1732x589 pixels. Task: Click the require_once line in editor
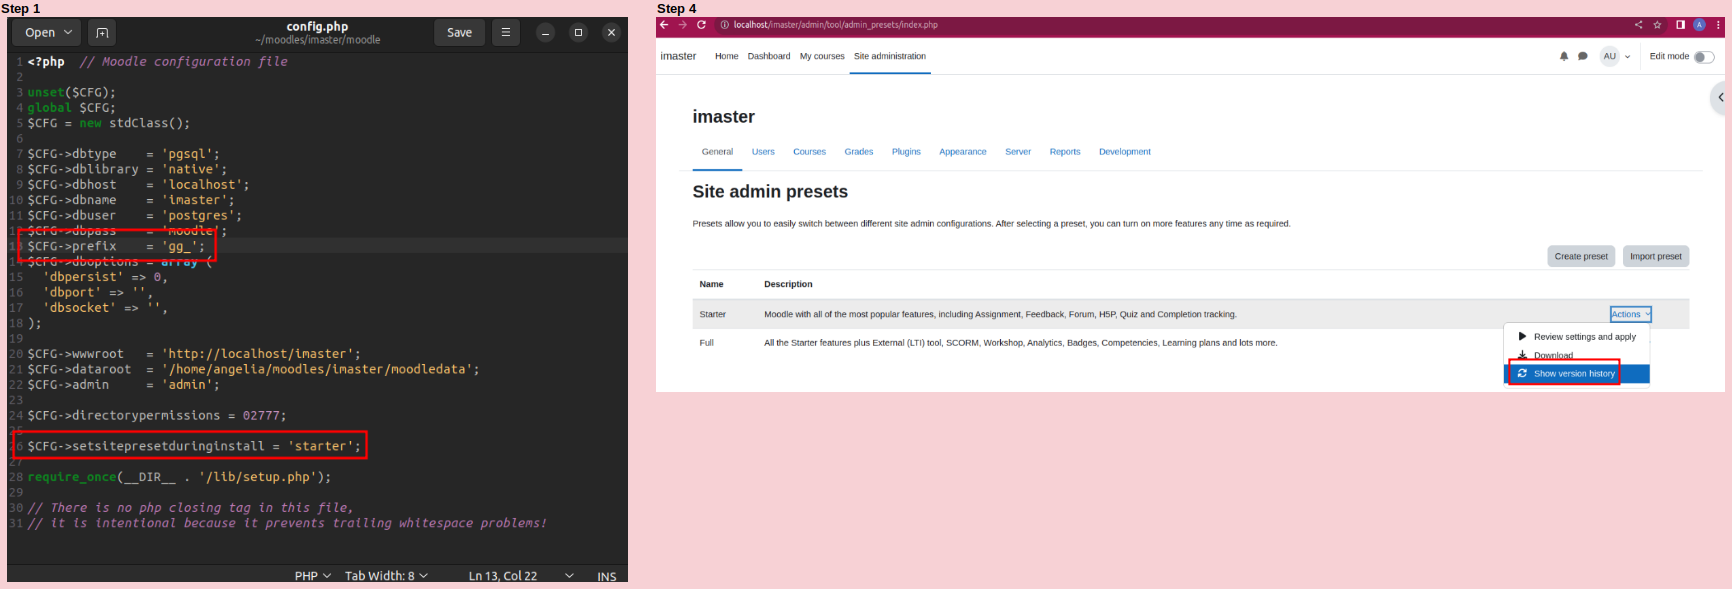(179, 477)
